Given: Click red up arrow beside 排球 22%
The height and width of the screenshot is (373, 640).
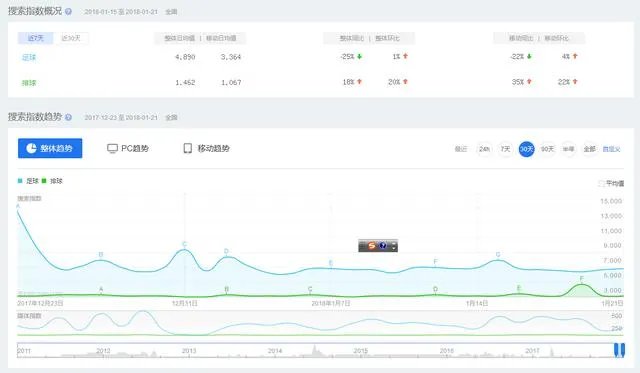Looking at the screenshot, I should click(x=575, y=82).
